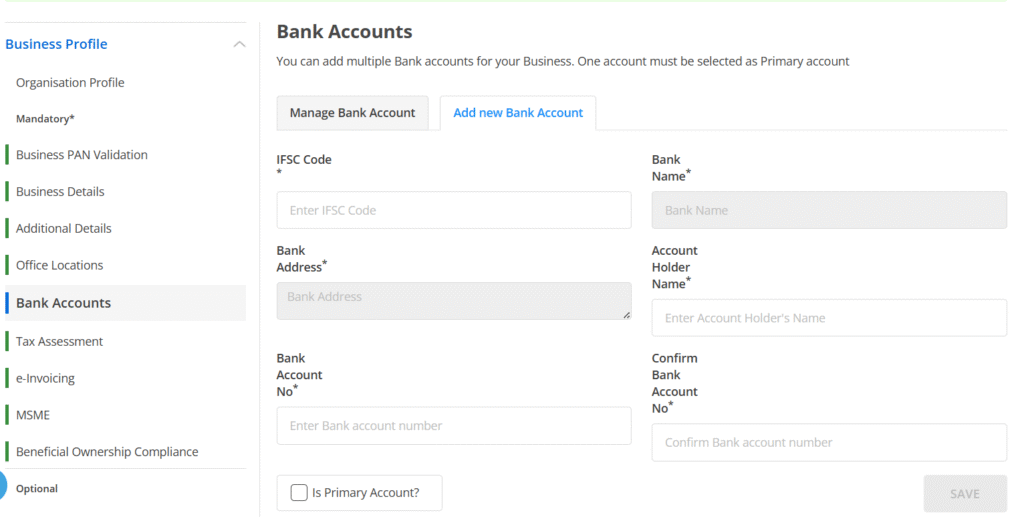This screenshot has width=1024, height=517.
Task: Navigate to Additional Details
Action: 64,229
